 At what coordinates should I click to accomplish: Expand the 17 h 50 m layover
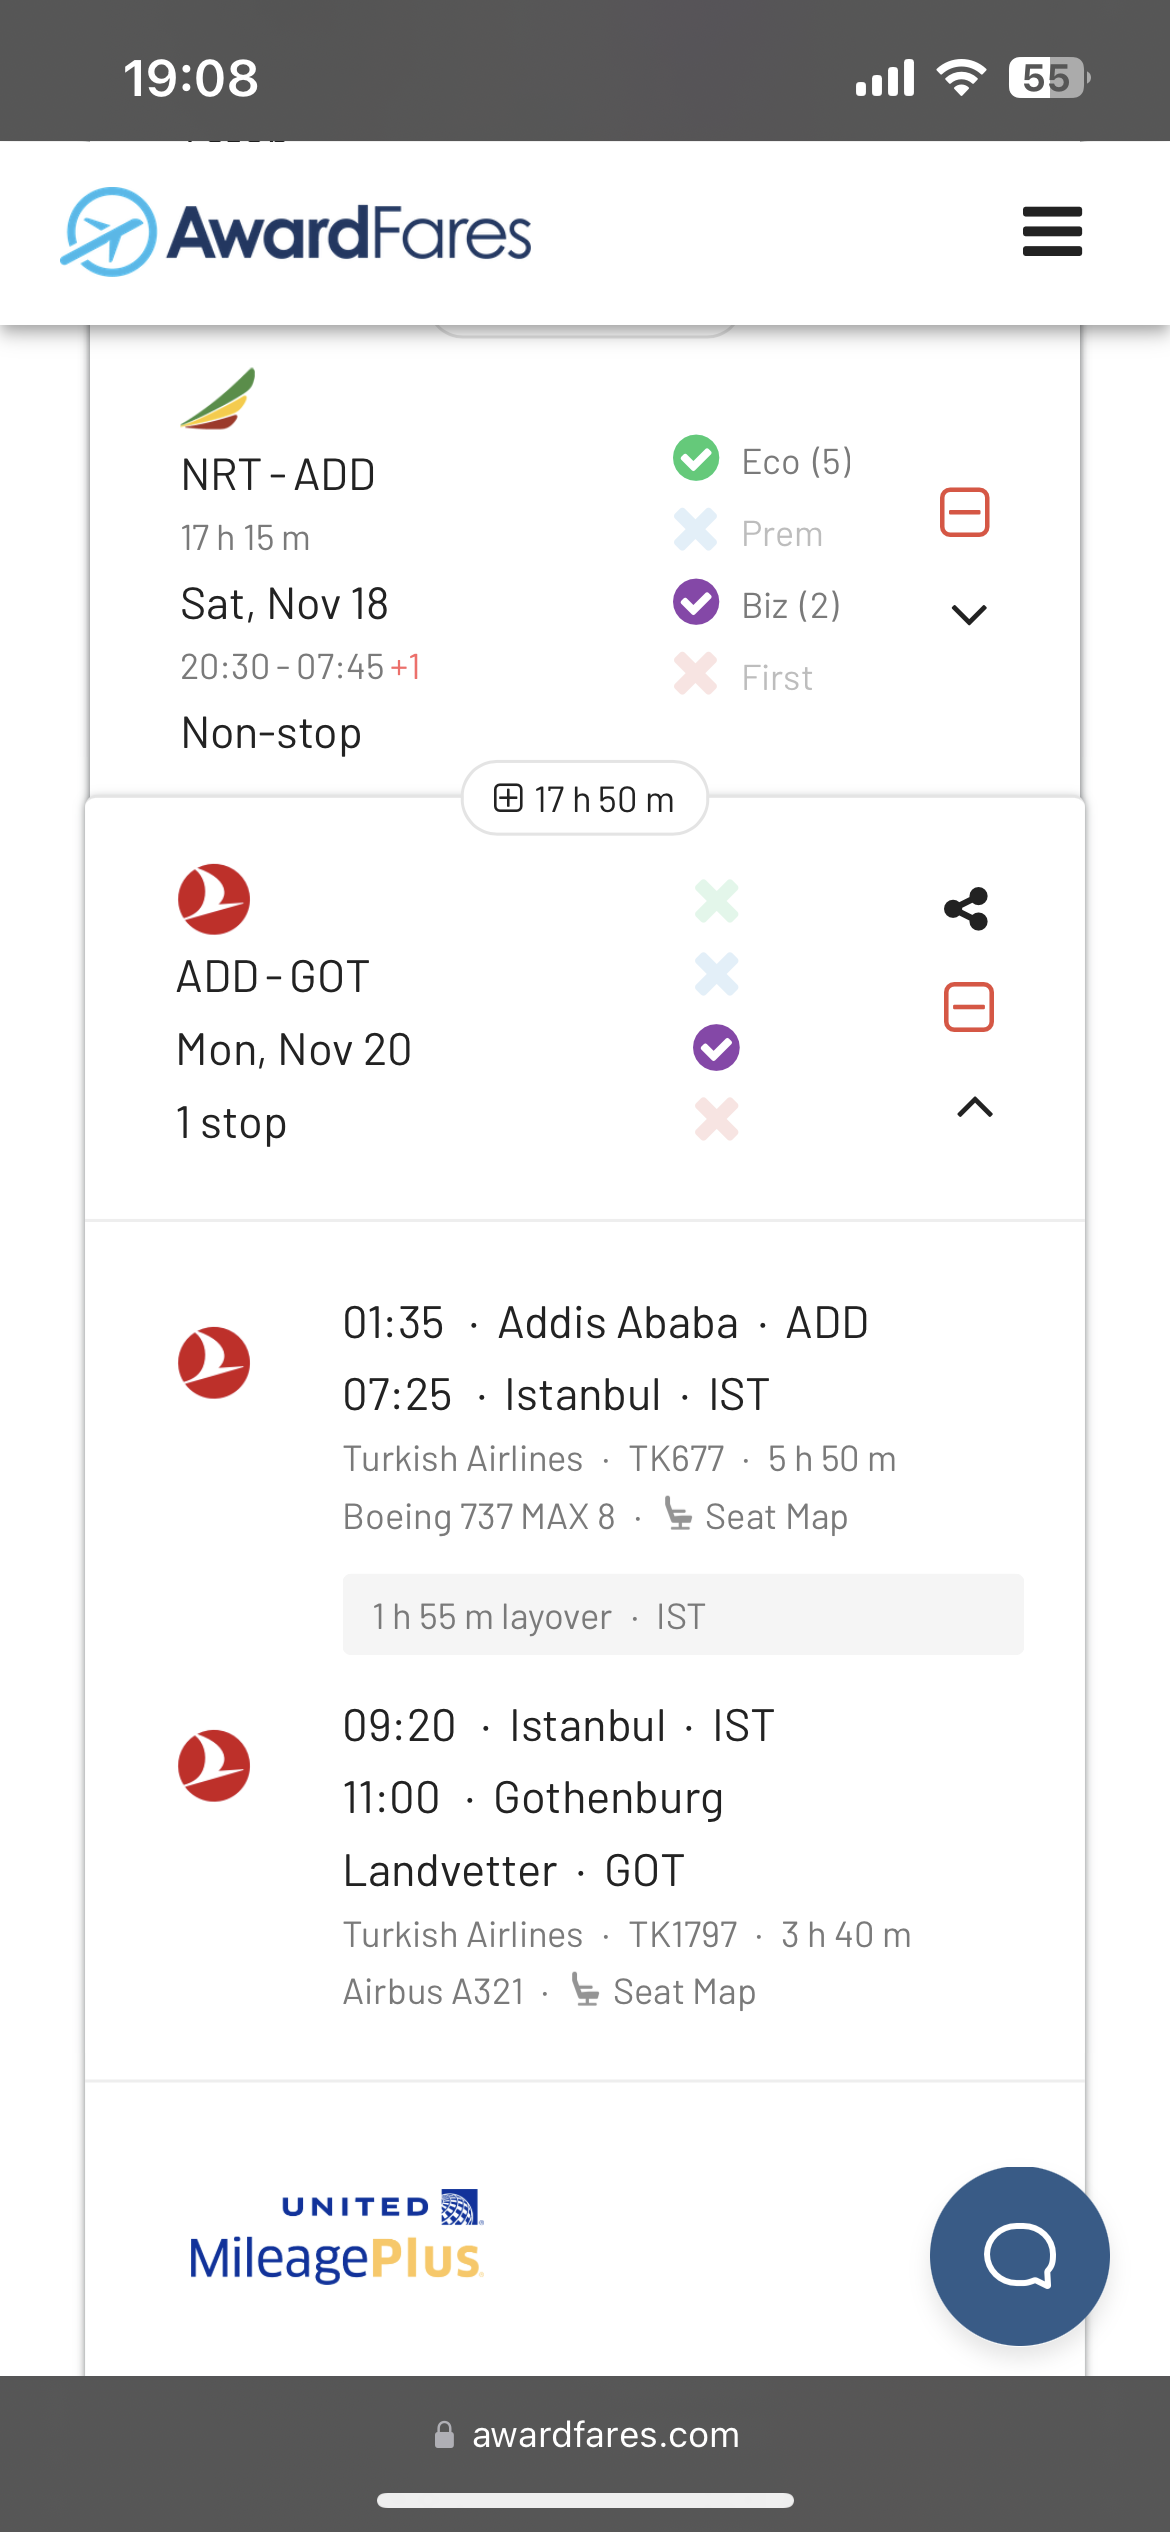click(x=585, y=799)
